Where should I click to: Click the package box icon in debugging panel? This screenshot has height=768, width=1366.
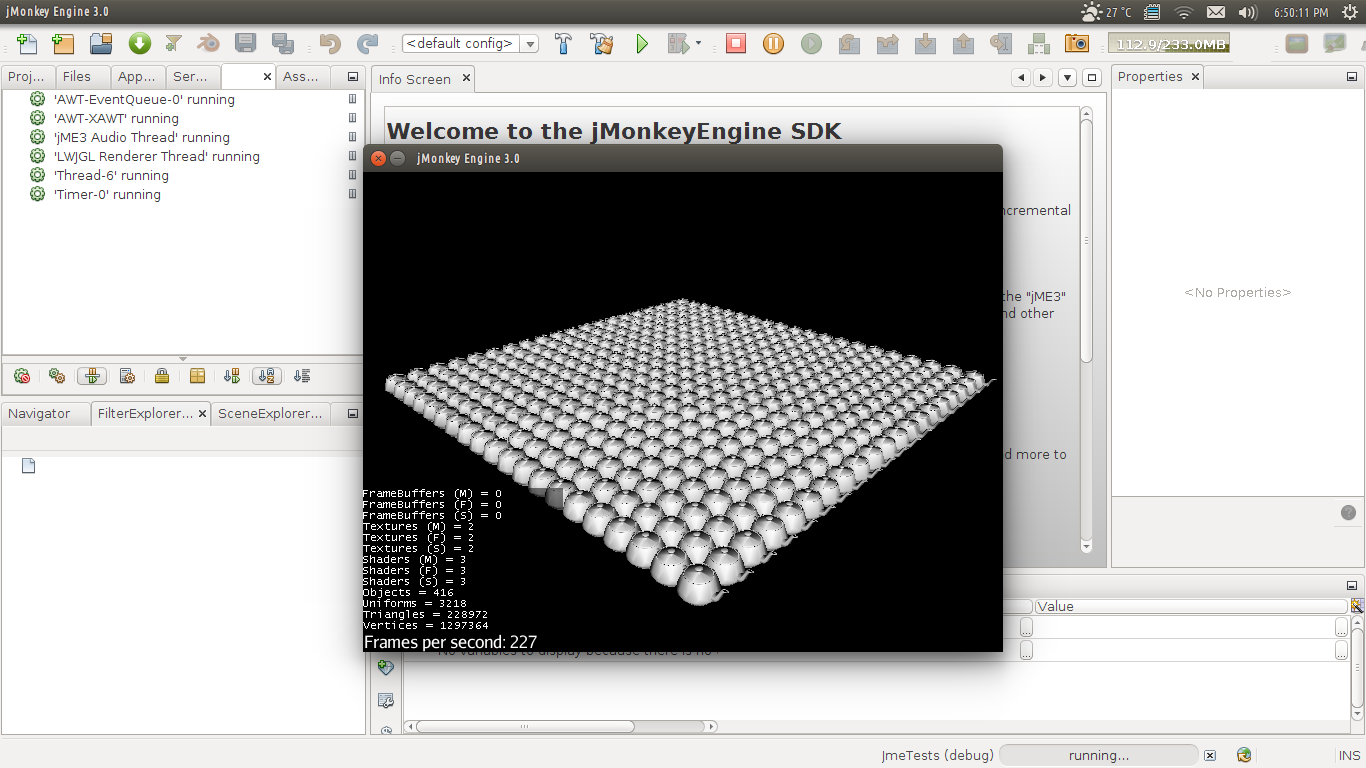click(197, 376)
